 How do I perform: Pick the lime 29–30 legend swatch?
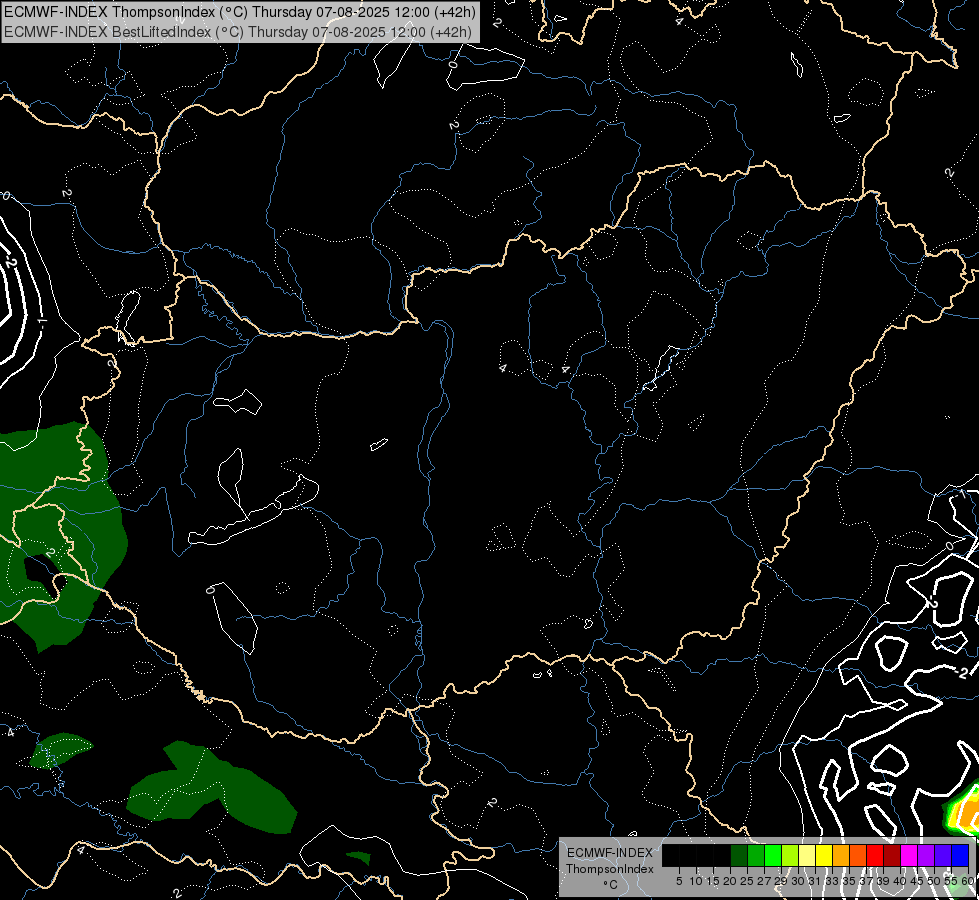pyautogui.click(x=790, y=855)
